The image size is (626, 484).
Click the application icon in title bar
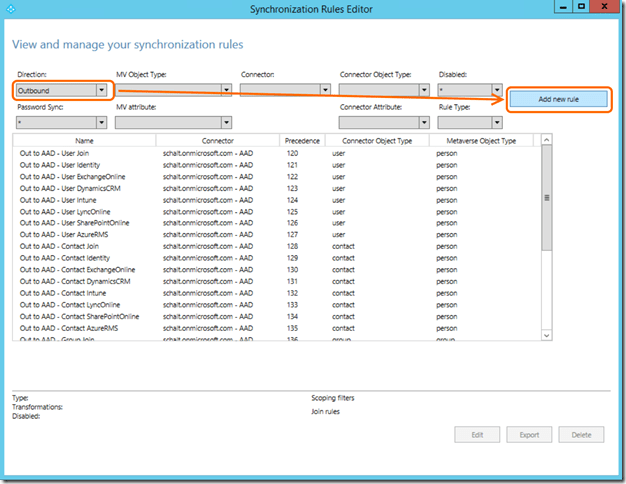tap(10, 9)
